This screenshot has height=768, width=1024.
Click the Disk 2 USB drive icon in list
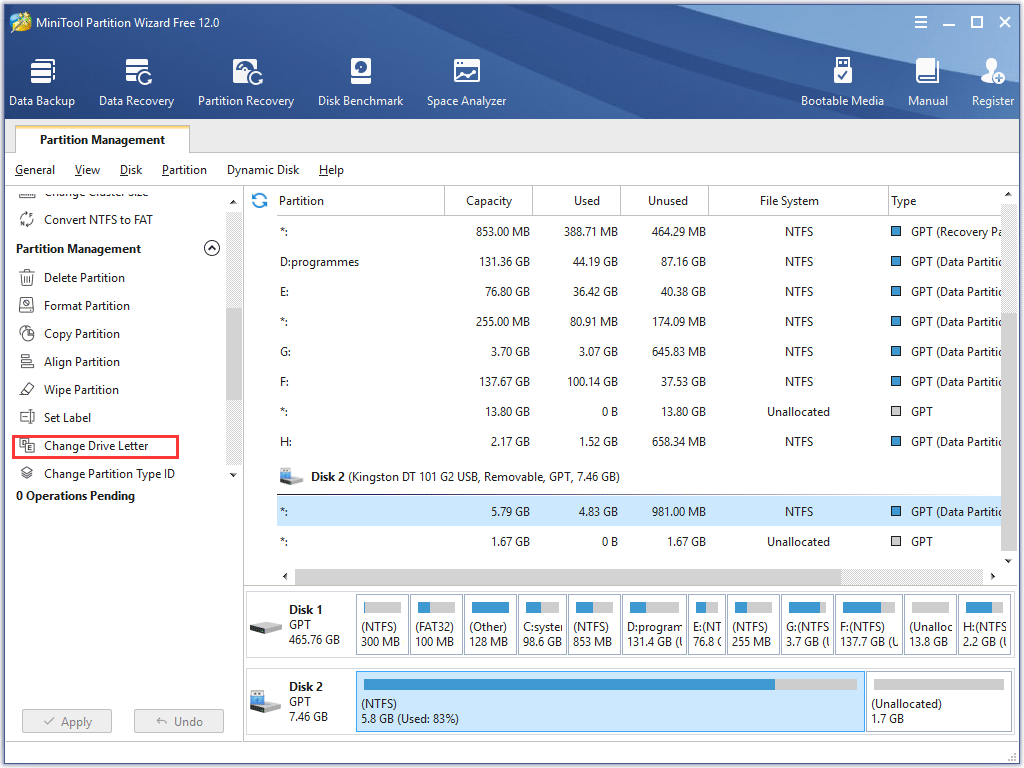(291, 477)
